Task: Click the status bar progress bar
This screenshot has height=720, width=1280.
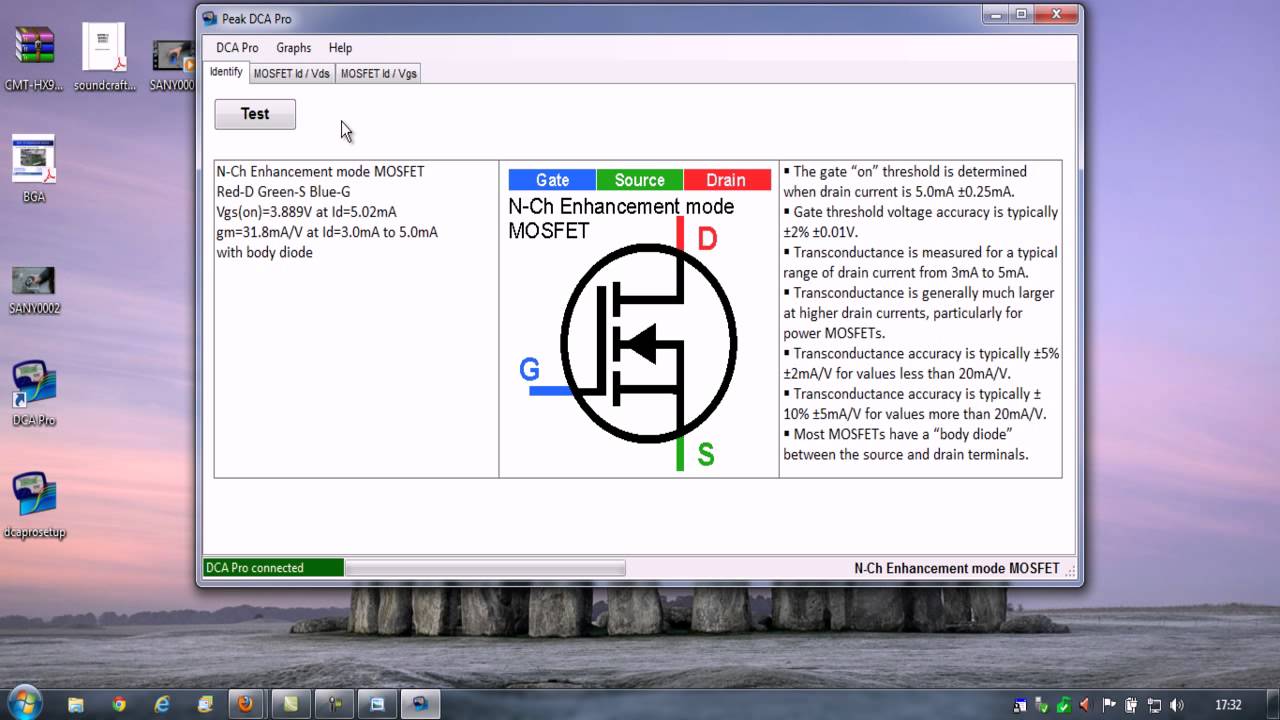Action: [485, 568]
